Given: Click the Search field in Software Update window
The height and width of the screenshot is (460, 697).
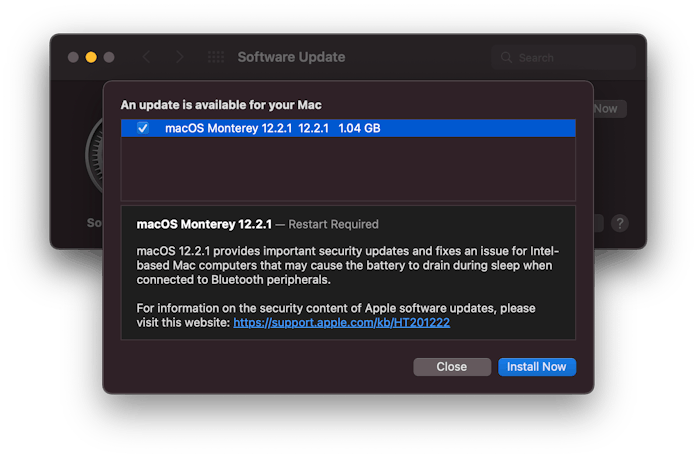Looking at the screenshot, I should point(563,57).
